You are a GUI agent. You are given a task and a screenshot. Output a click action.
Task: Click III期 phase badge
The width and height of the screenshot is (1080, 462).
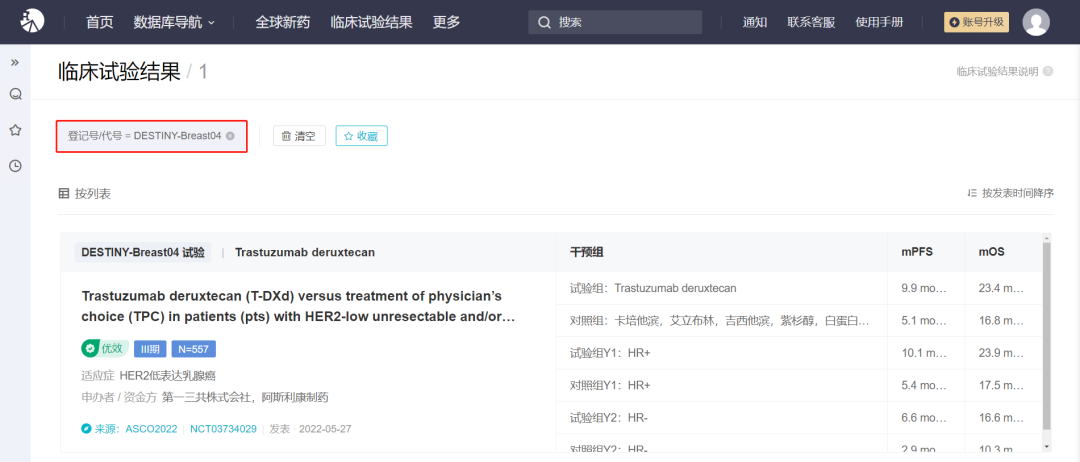(150, 349)
